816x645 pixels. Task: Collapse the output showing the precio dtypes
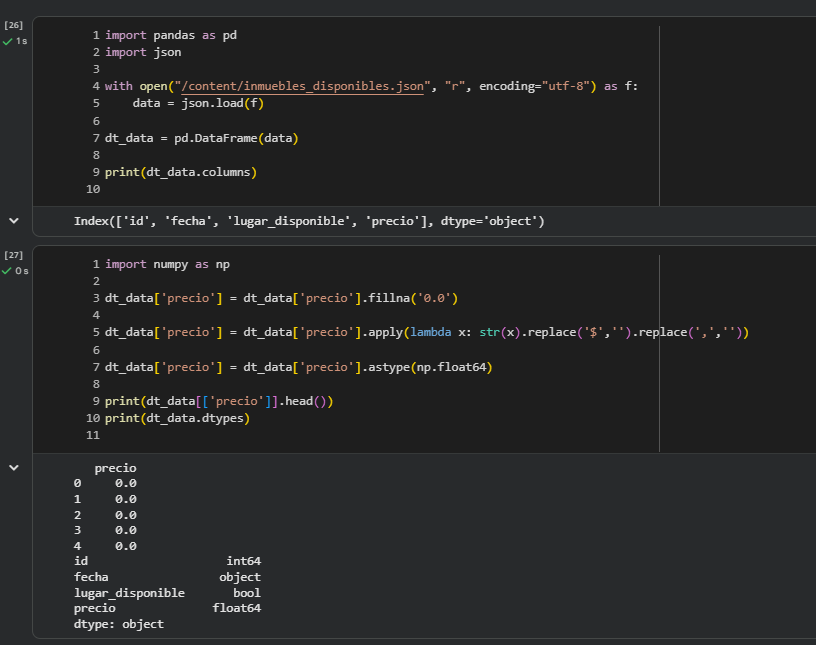click(x=14, y=467)
